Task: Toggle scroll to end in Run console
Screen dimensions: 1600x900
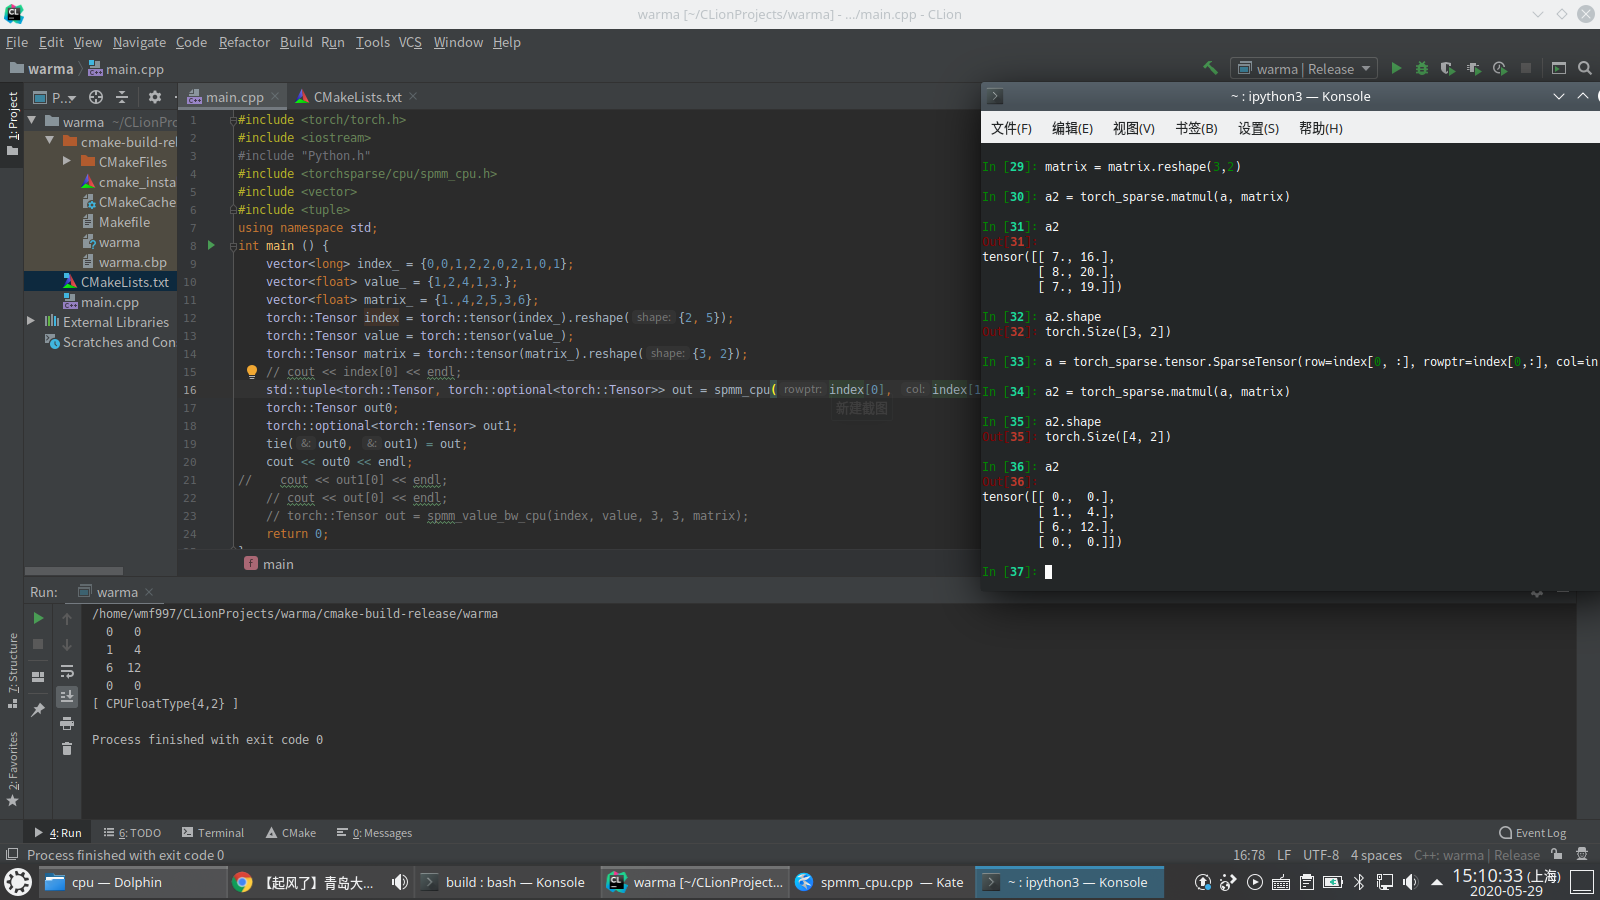Action: coord(67,696)
